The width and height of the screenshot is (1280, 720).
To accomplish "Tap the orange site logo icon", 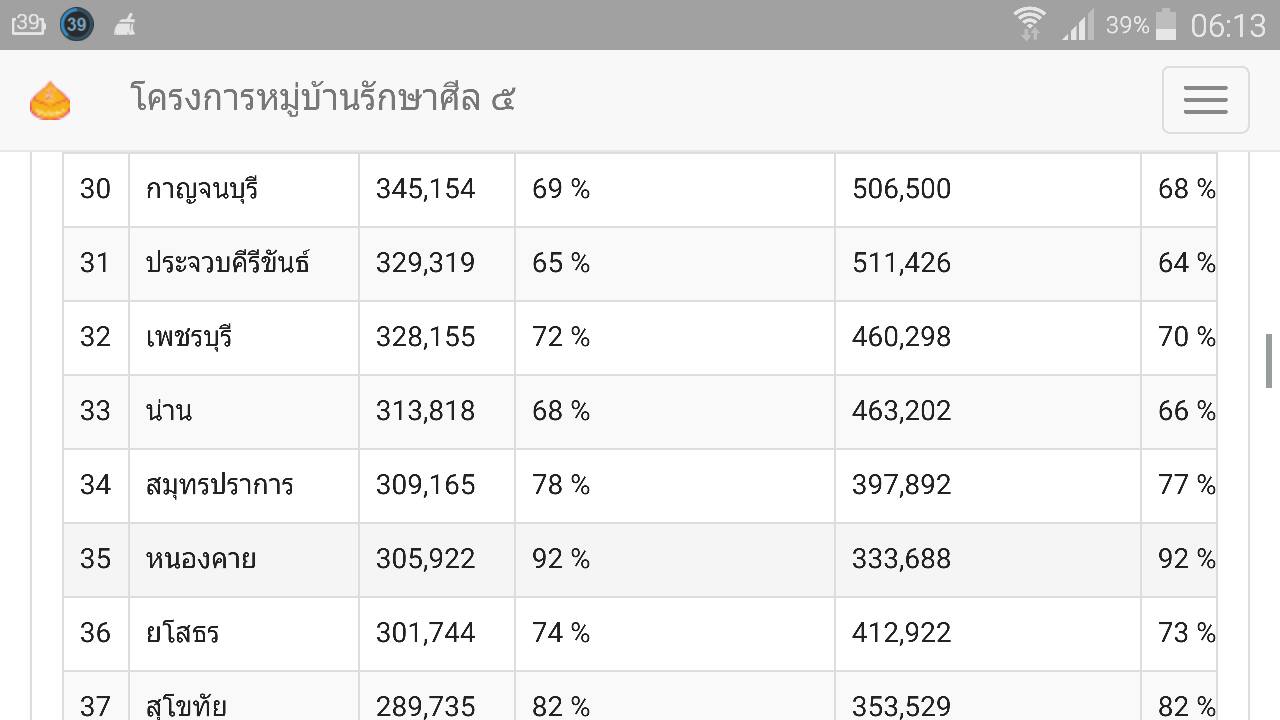I will [50, 100].
